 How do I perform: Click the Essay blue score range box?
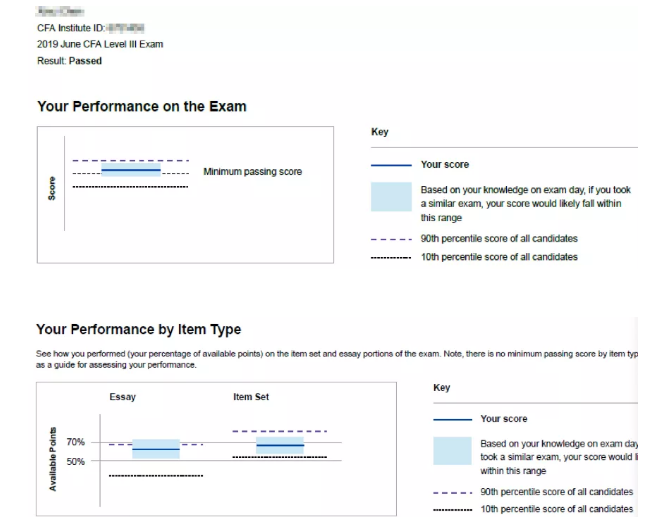pos(156,449)
